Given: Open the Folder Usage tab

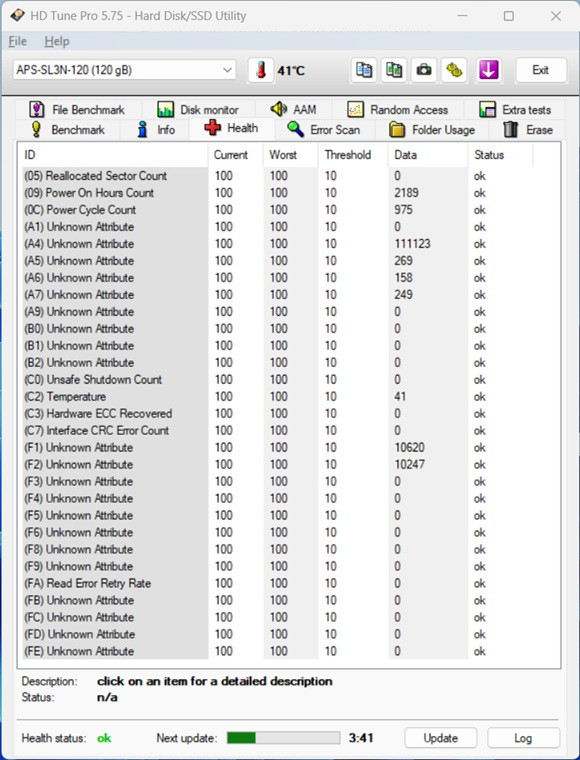Looking at the screenshot, I should [432, 130].
